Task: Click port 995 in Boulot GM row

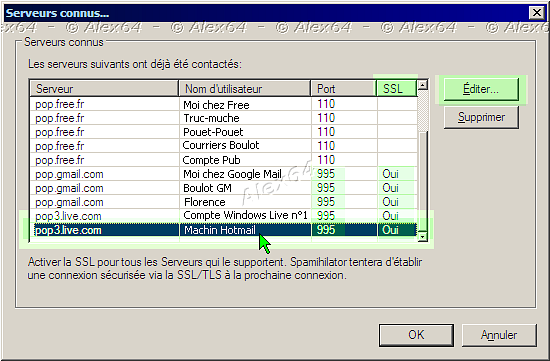Action: pyautogui.click(x=326, y=188)
